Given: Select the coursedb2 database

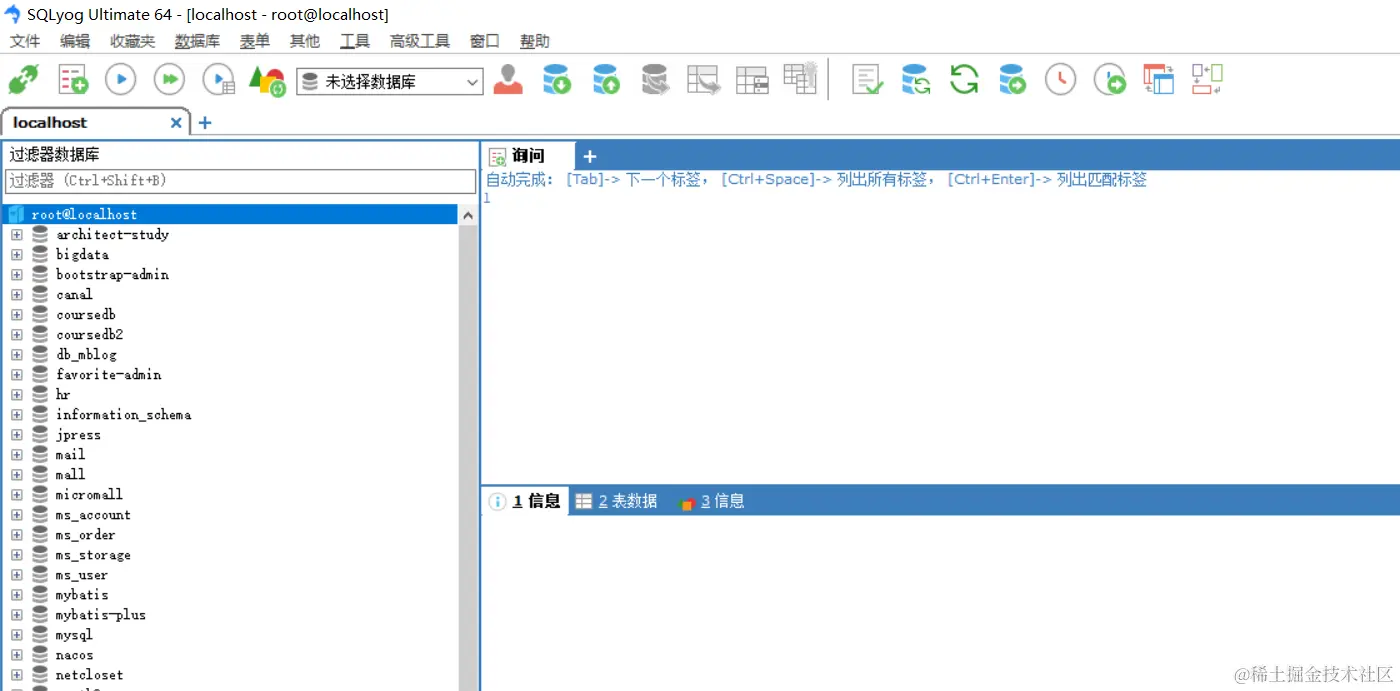Looking at the screenshot, I should pyautogui.click(x=89, y=334).
